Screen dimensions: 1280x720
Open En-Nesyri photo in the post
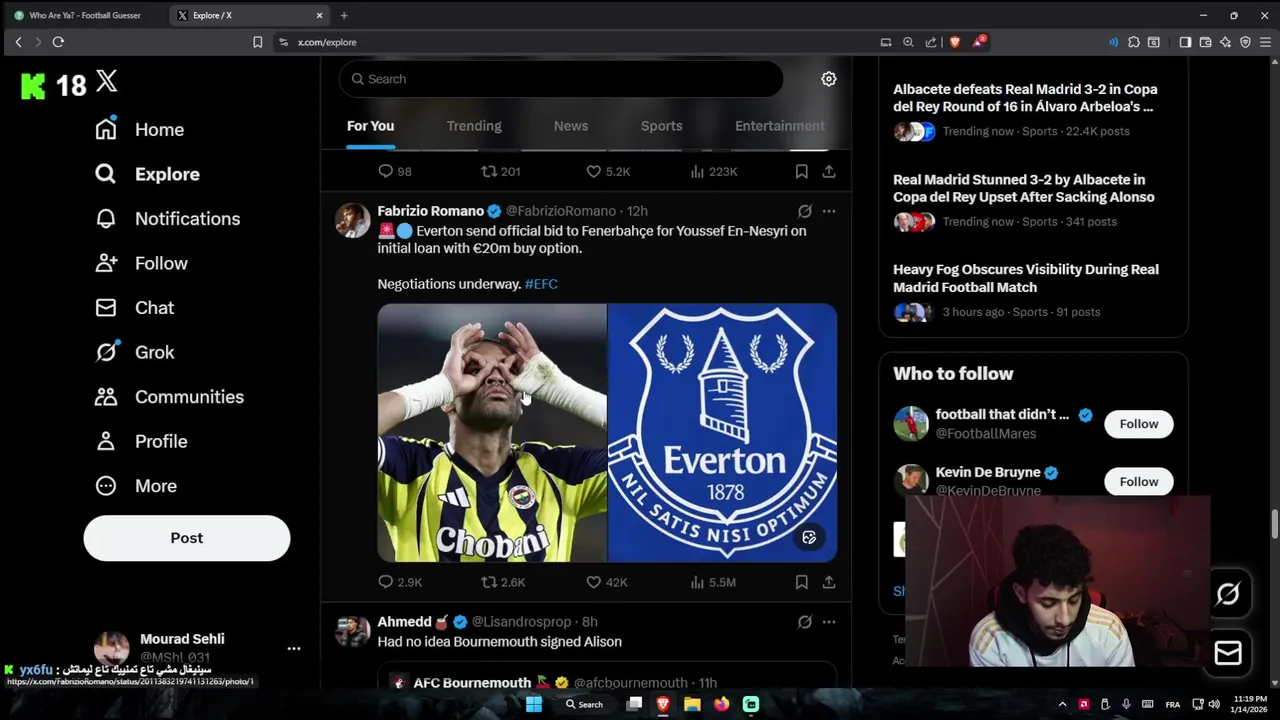pos(492,433)
